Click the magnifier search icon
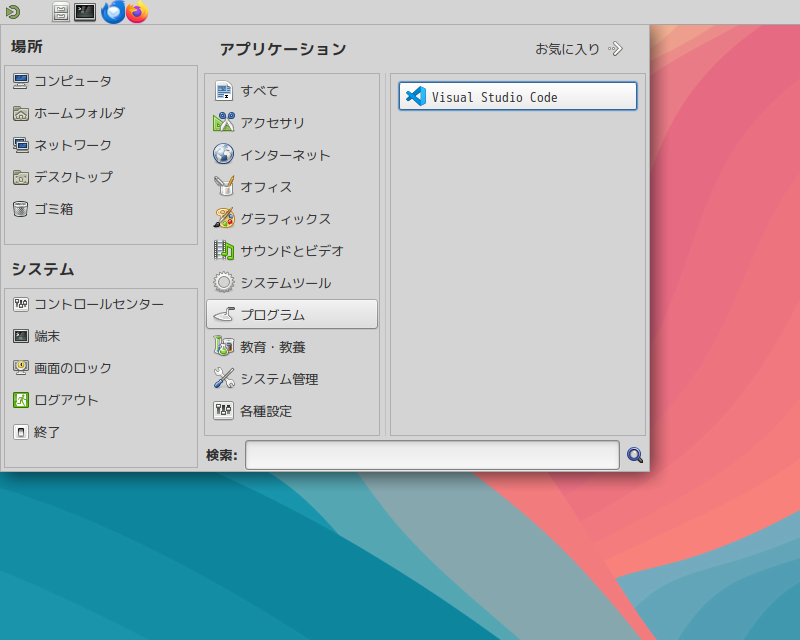Image resolution: width=800 pixels, height=640 pixels. click(x=635, y=455)
